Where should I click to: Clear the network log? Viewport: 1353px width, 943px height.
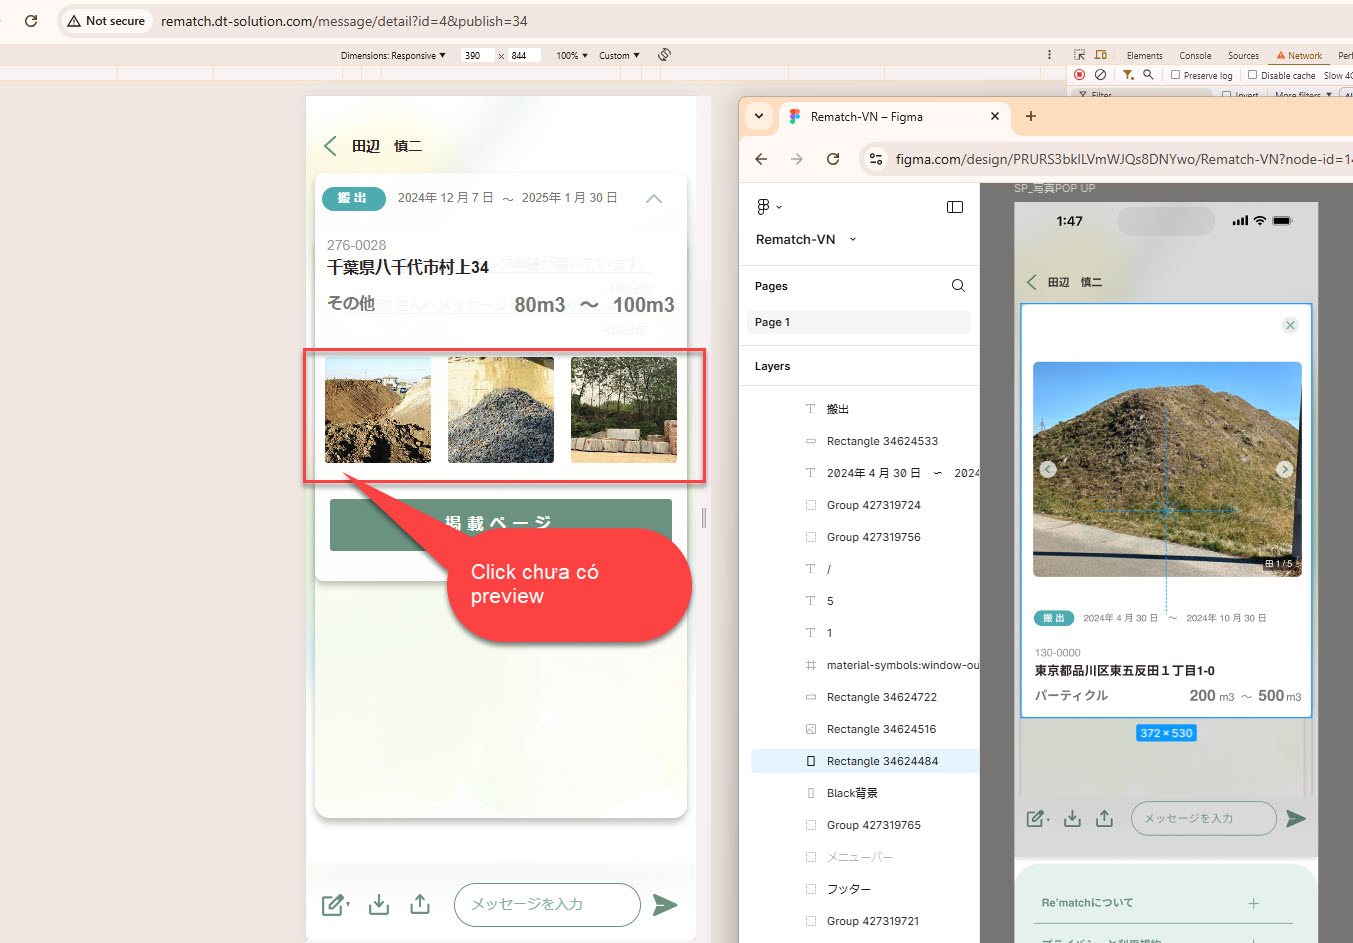click(1100, 75)
